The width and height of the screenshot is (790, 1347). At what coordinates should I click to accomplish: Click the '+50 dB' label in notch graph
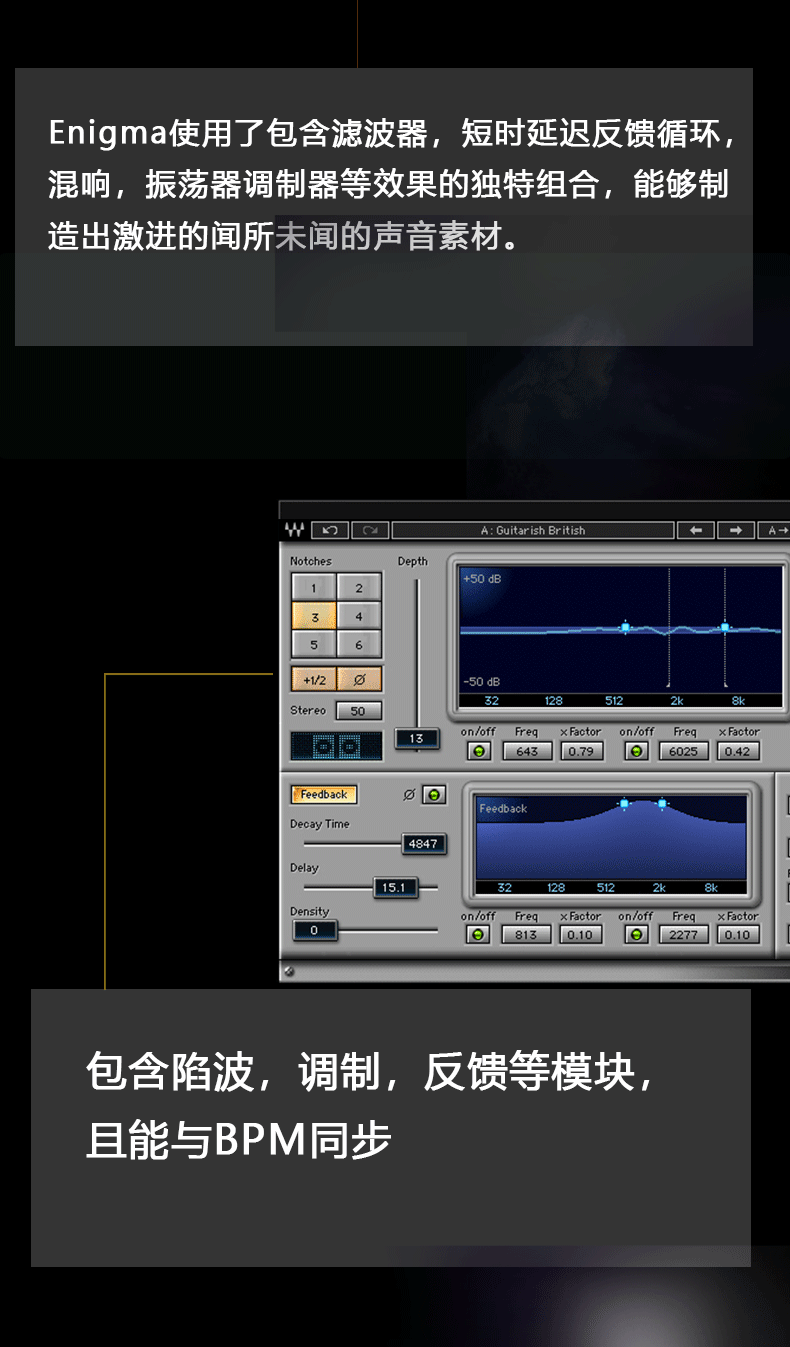(x=482, y=578)
